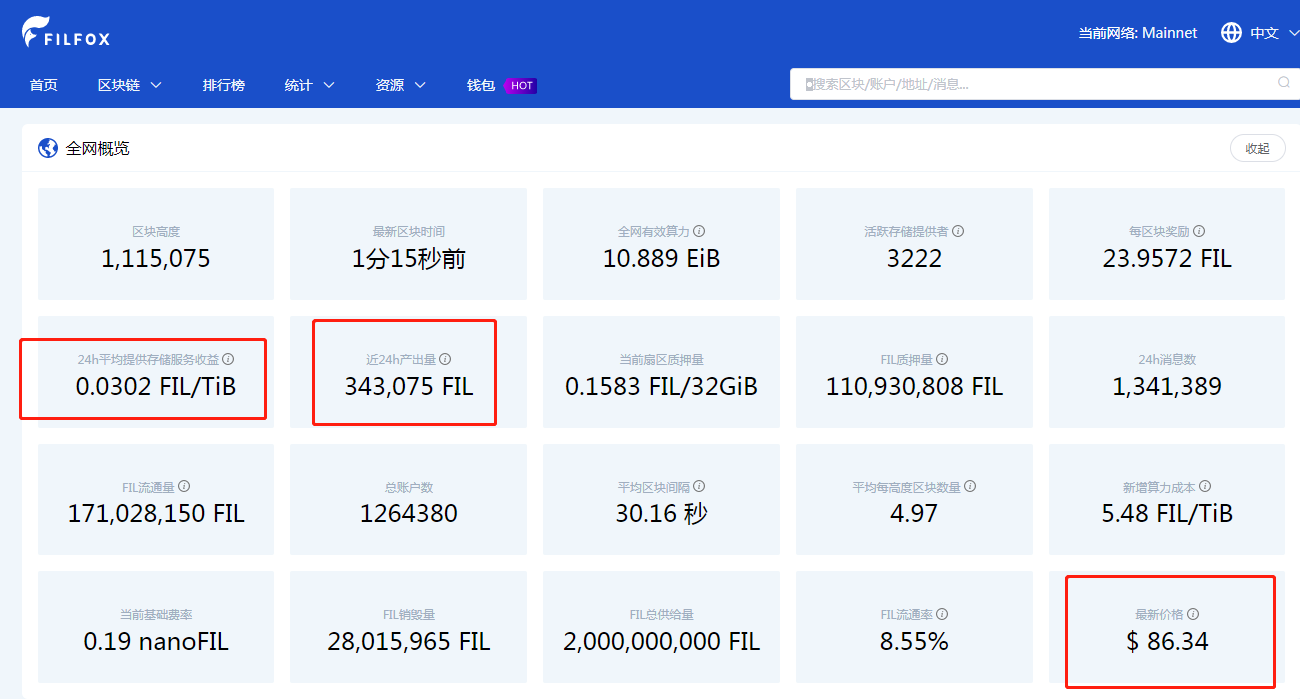
Task: Click the 110,930,808 FIL pledge value
Action: 914,387
